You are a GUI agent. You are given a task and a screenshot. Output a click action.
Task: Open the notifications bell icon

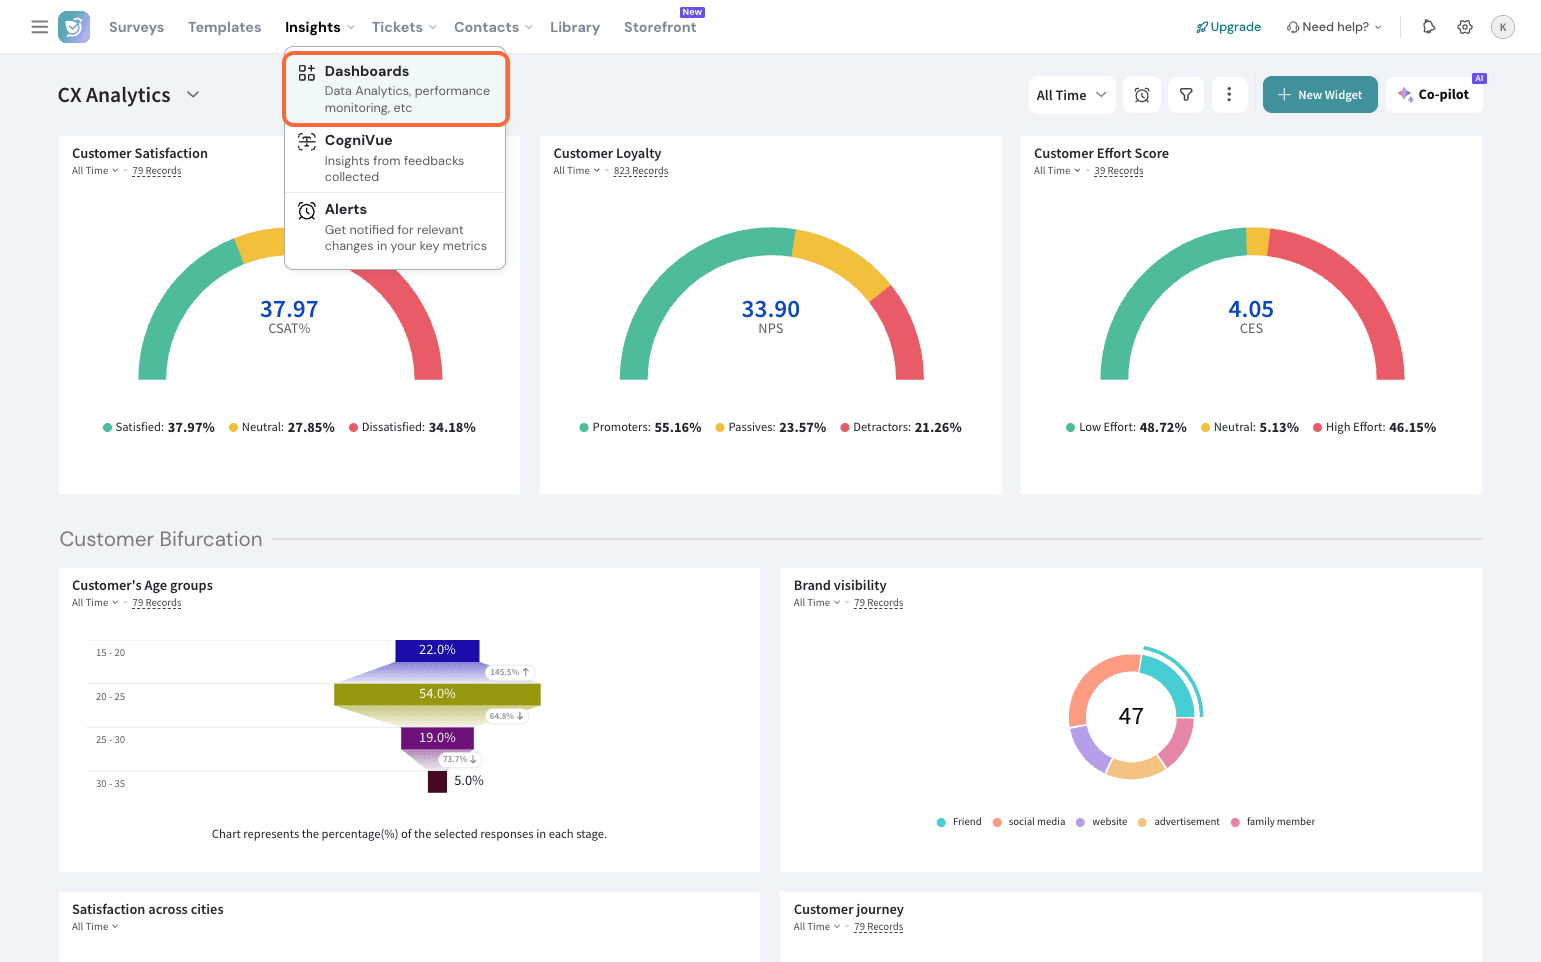(x=1429, y=27)
